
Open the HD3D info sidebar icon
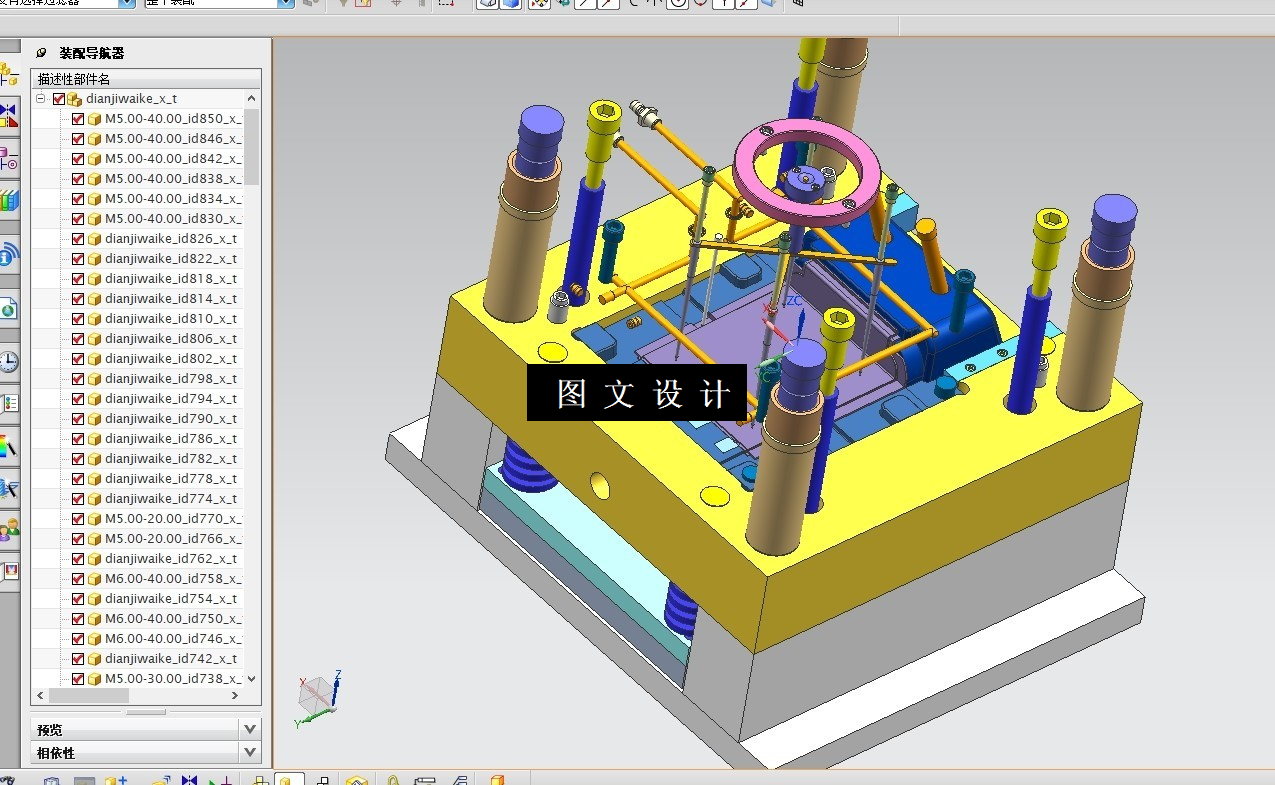[8, 256]
